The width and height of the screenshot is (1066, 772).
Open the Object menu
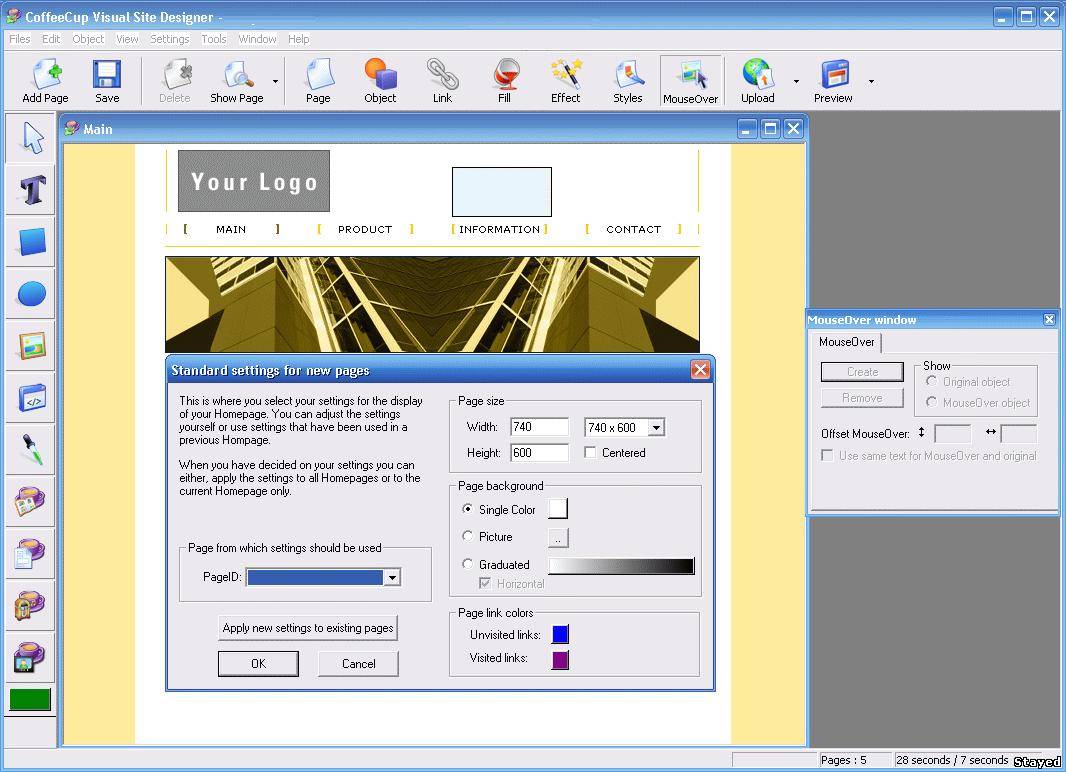point(88,39)
